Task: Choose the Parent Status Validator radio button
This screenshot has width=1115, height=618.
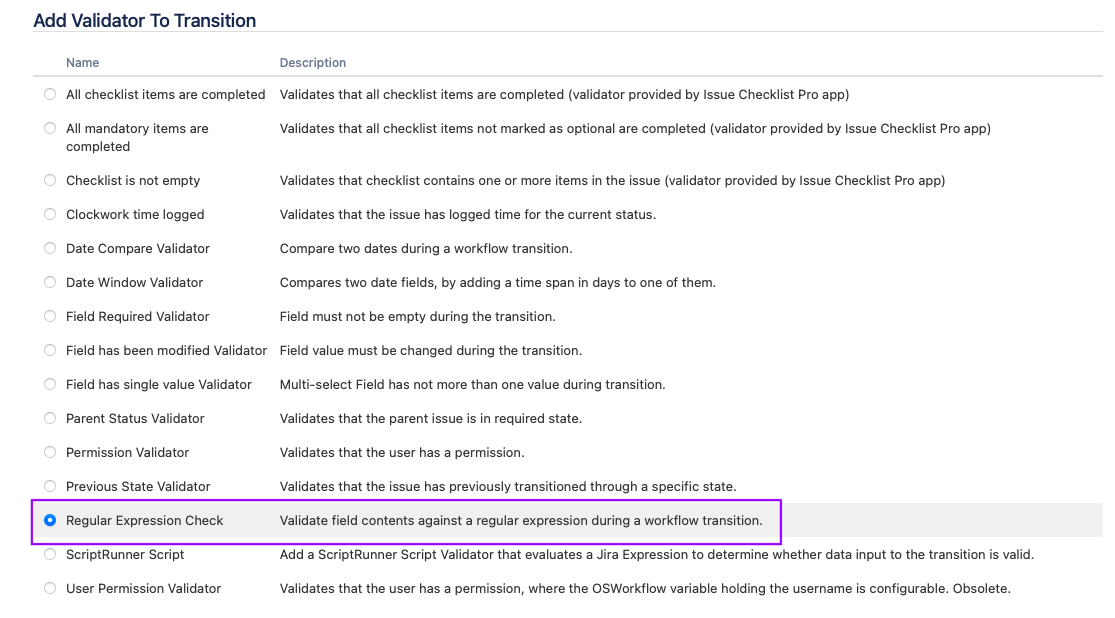Action: click(50, 418)
